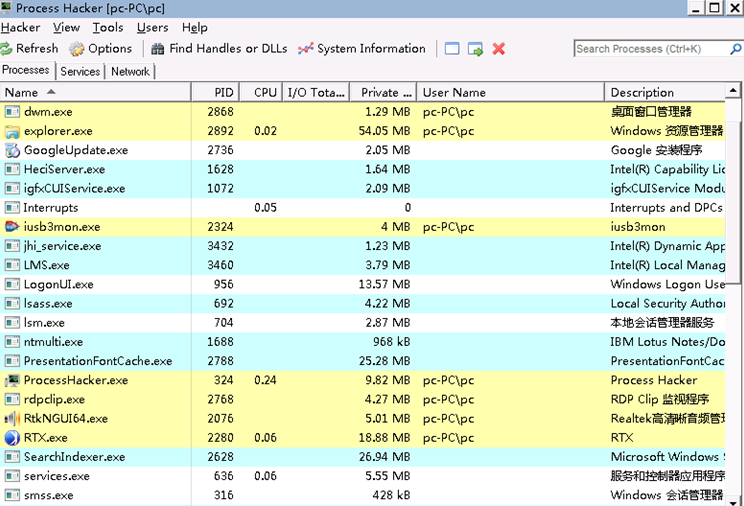744x506 pixels.
Task: Click the HeciServer.exe process icon
Action: pyautogui.click(x=12, y=169)
